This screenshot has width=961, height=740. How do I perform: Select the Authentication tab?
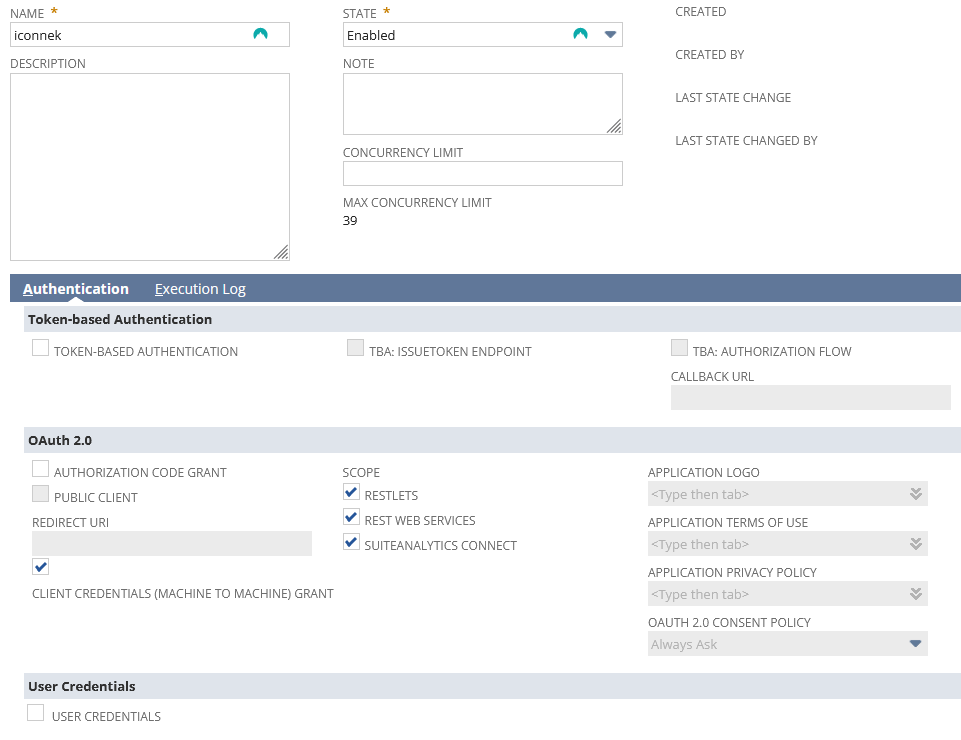click(x=76, y=289)
